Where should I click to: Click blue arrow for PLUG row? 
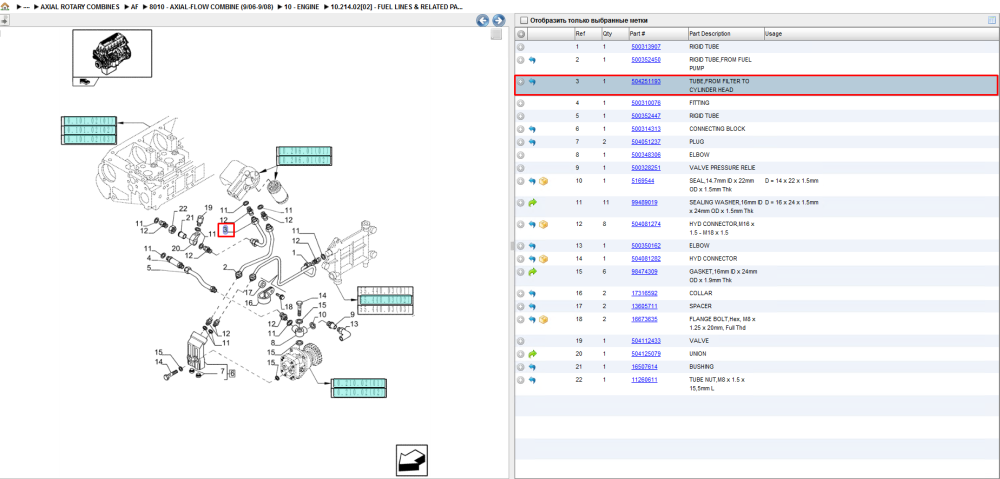pyautogui.click(x=532, y=142)
